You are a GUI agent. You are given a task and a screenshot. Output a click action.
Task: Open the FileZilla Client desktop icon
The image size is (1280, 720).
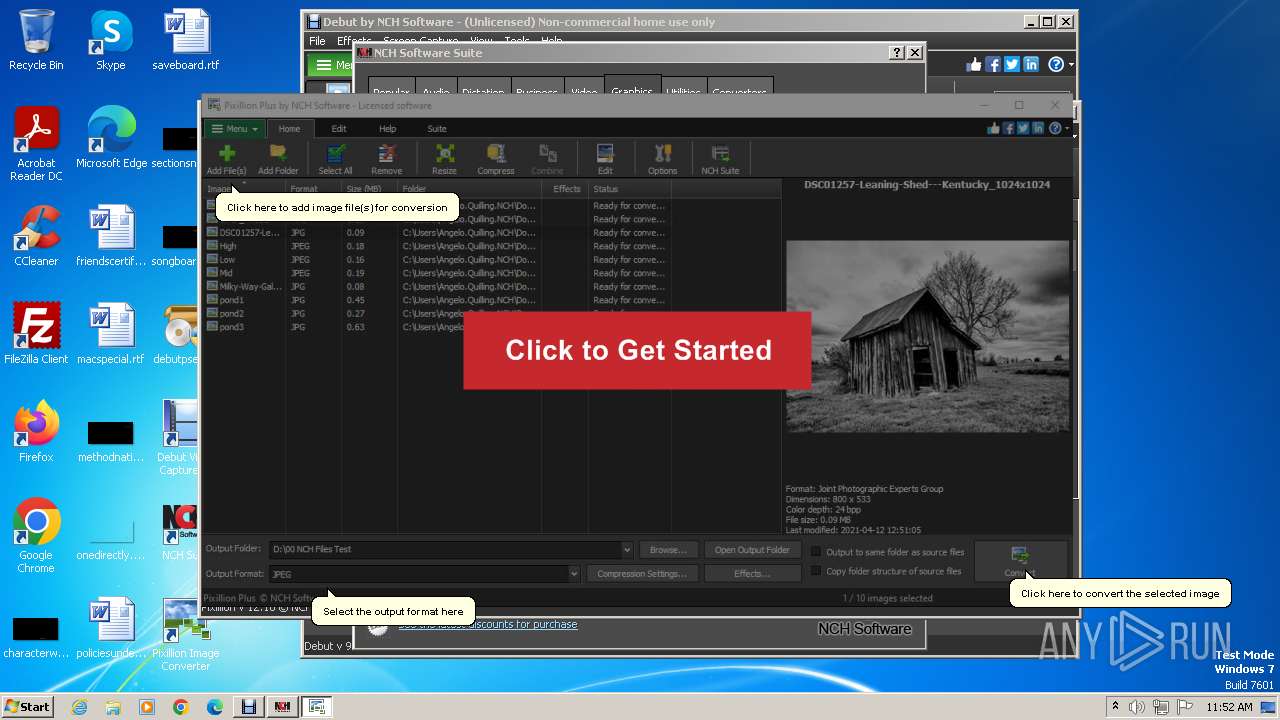[36, 334]
